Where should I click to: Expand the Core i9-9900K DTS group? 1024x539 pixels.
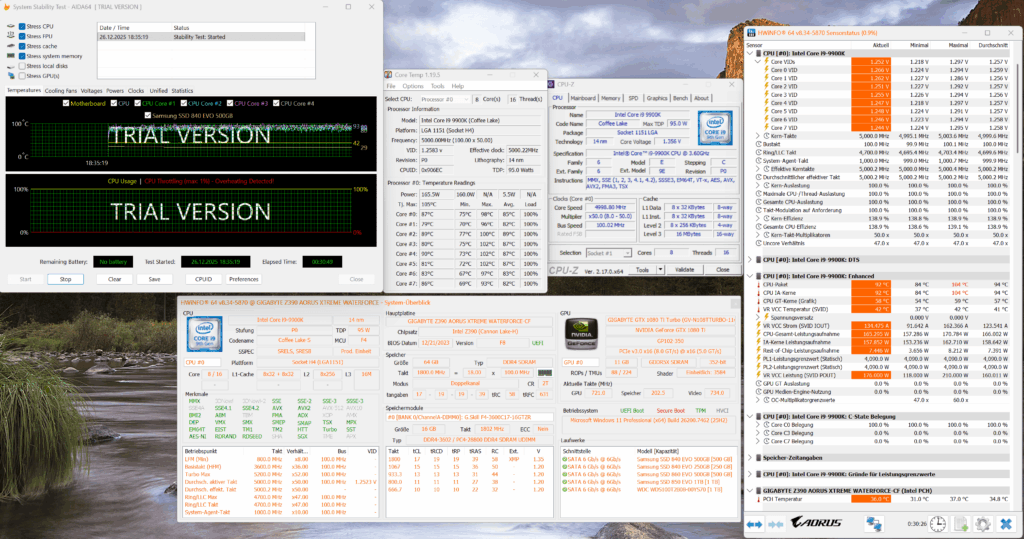tap(750, 259)
